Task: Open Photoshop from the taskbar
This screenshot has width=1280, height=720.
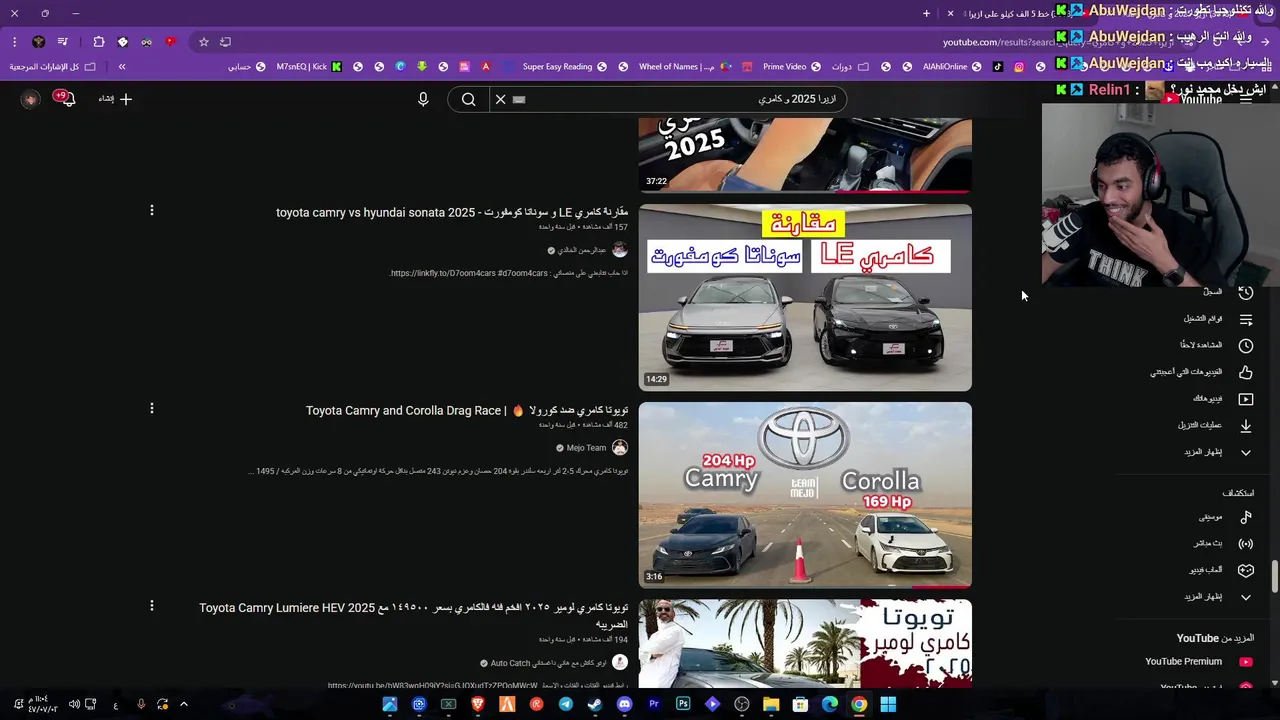Action: [683, 704]
